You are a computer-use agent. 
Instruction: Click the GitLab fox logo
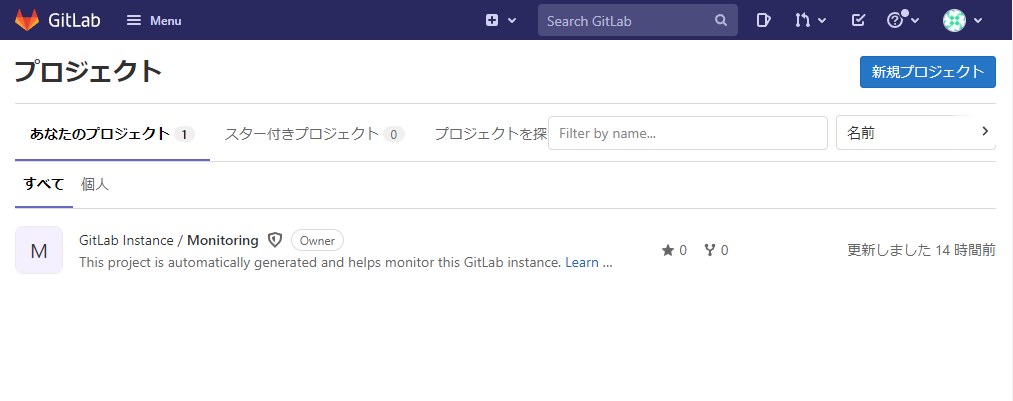click(x=27, y=20)
